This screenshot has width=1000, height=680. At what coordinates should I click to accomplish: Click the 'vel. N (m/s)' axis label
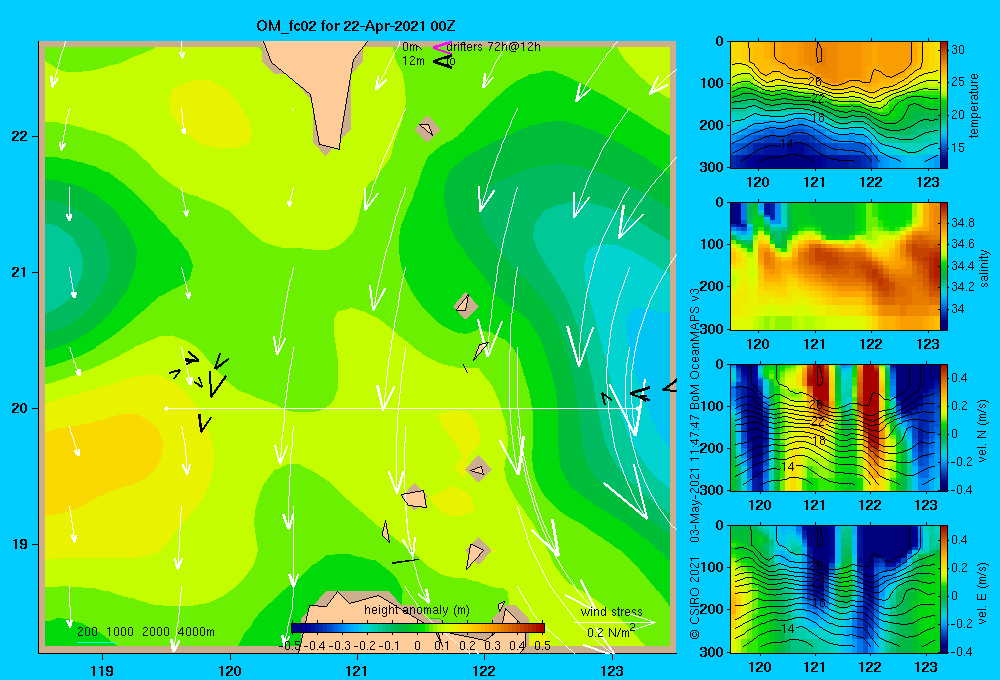983,431
